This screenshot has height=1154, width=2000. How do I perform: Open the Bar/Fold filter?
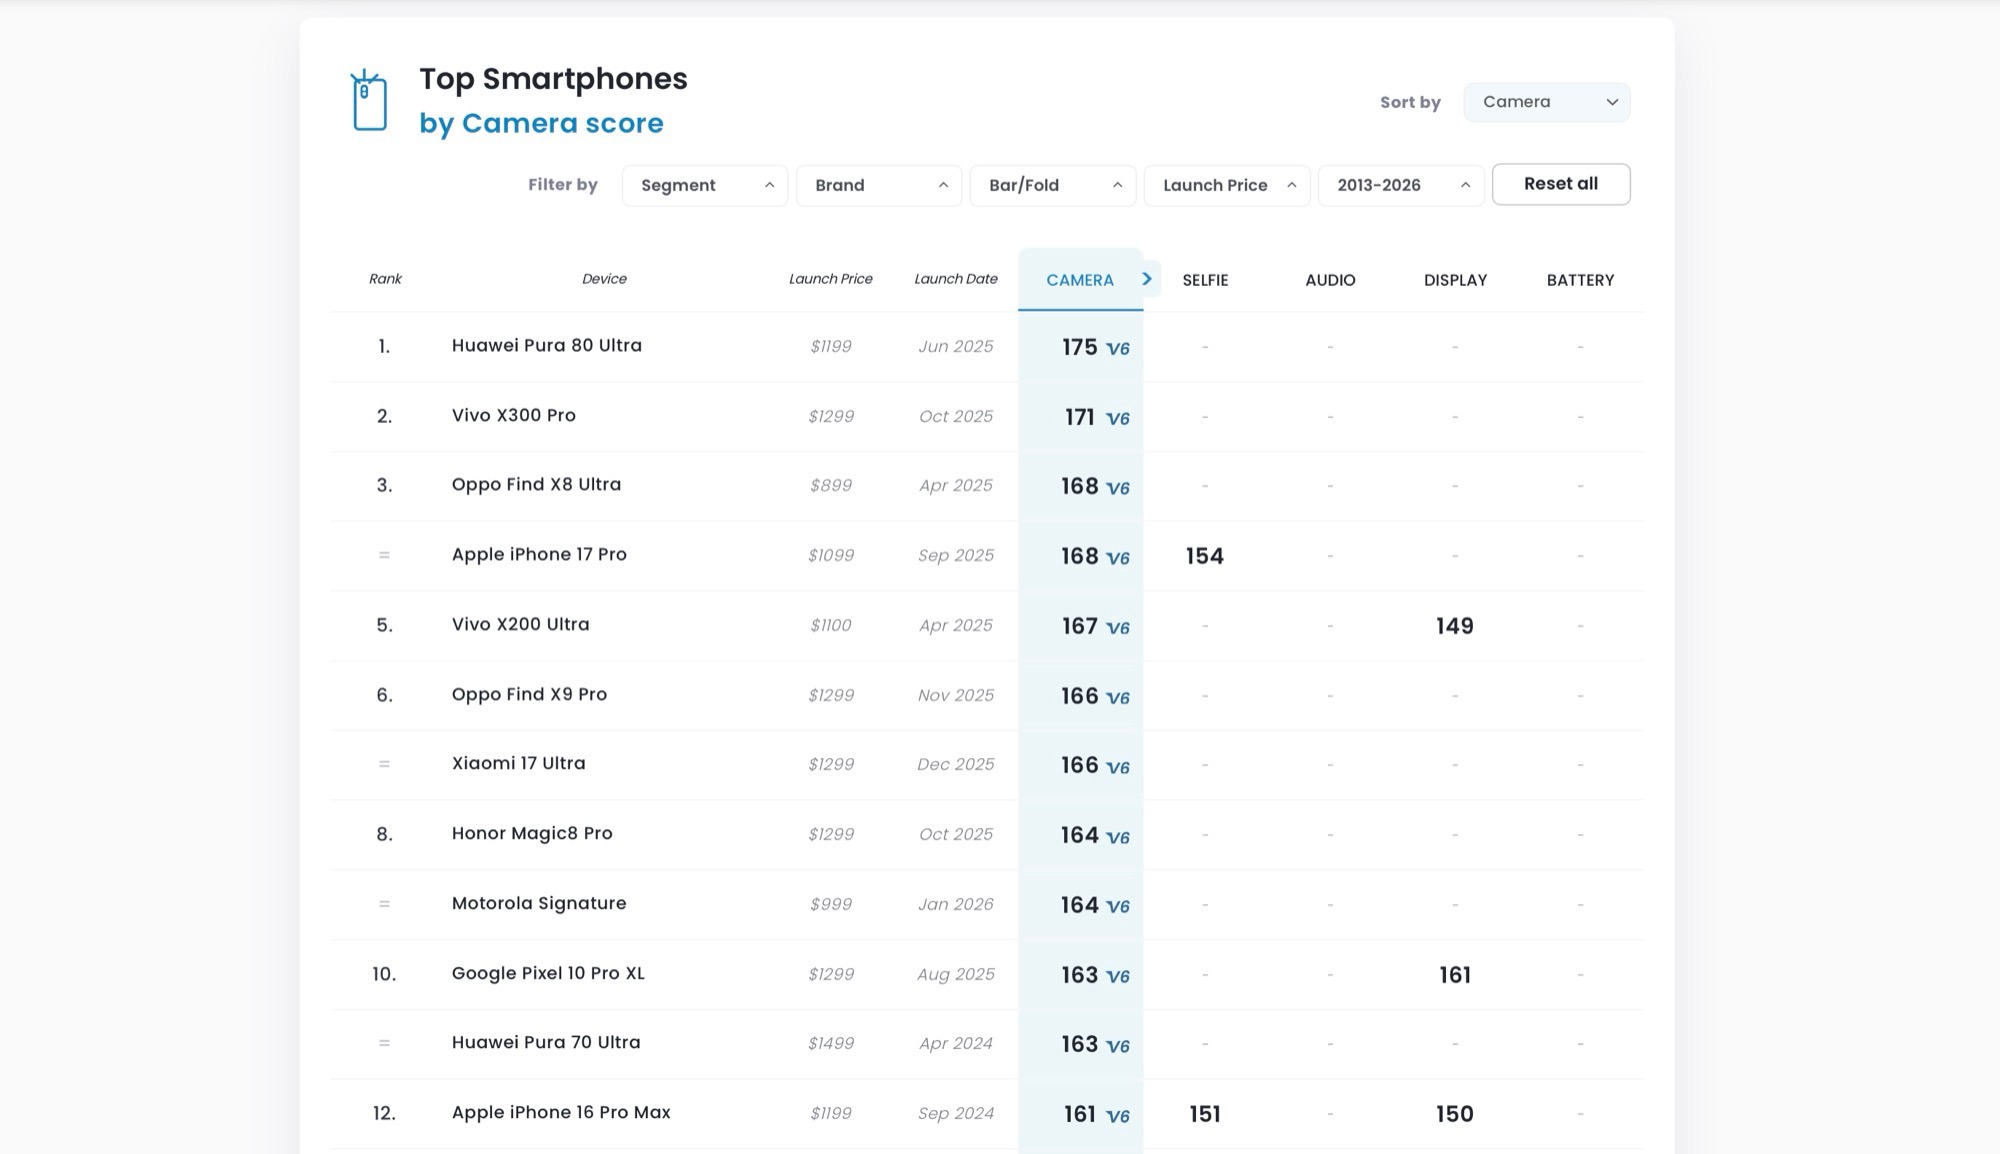click(x=1053, y=185)
